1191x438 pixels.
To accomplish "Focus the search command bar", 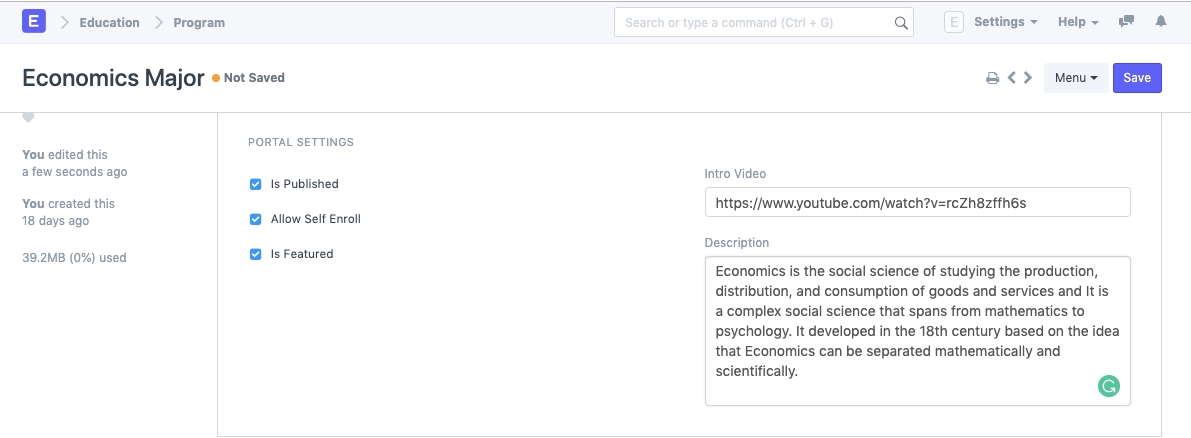I will pyautogui.click(x=755, y=22).
